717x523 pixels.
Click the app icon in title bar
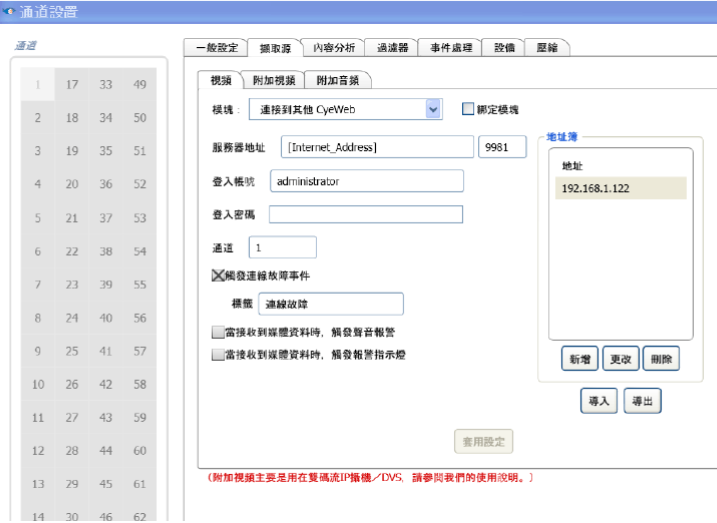tap(9, 11)
